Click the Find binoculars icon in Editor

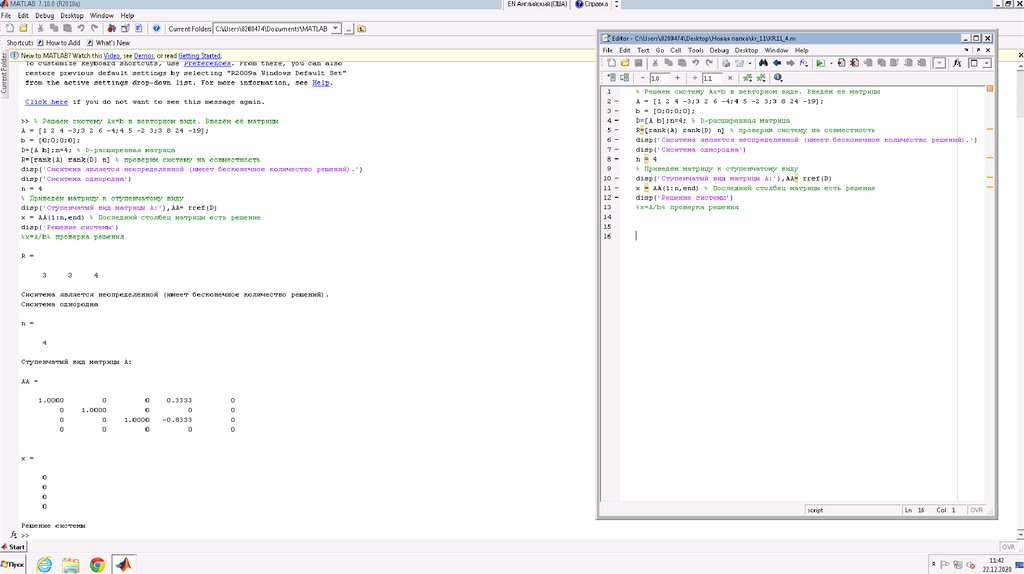pyautogui.click(x=762, y=63)
